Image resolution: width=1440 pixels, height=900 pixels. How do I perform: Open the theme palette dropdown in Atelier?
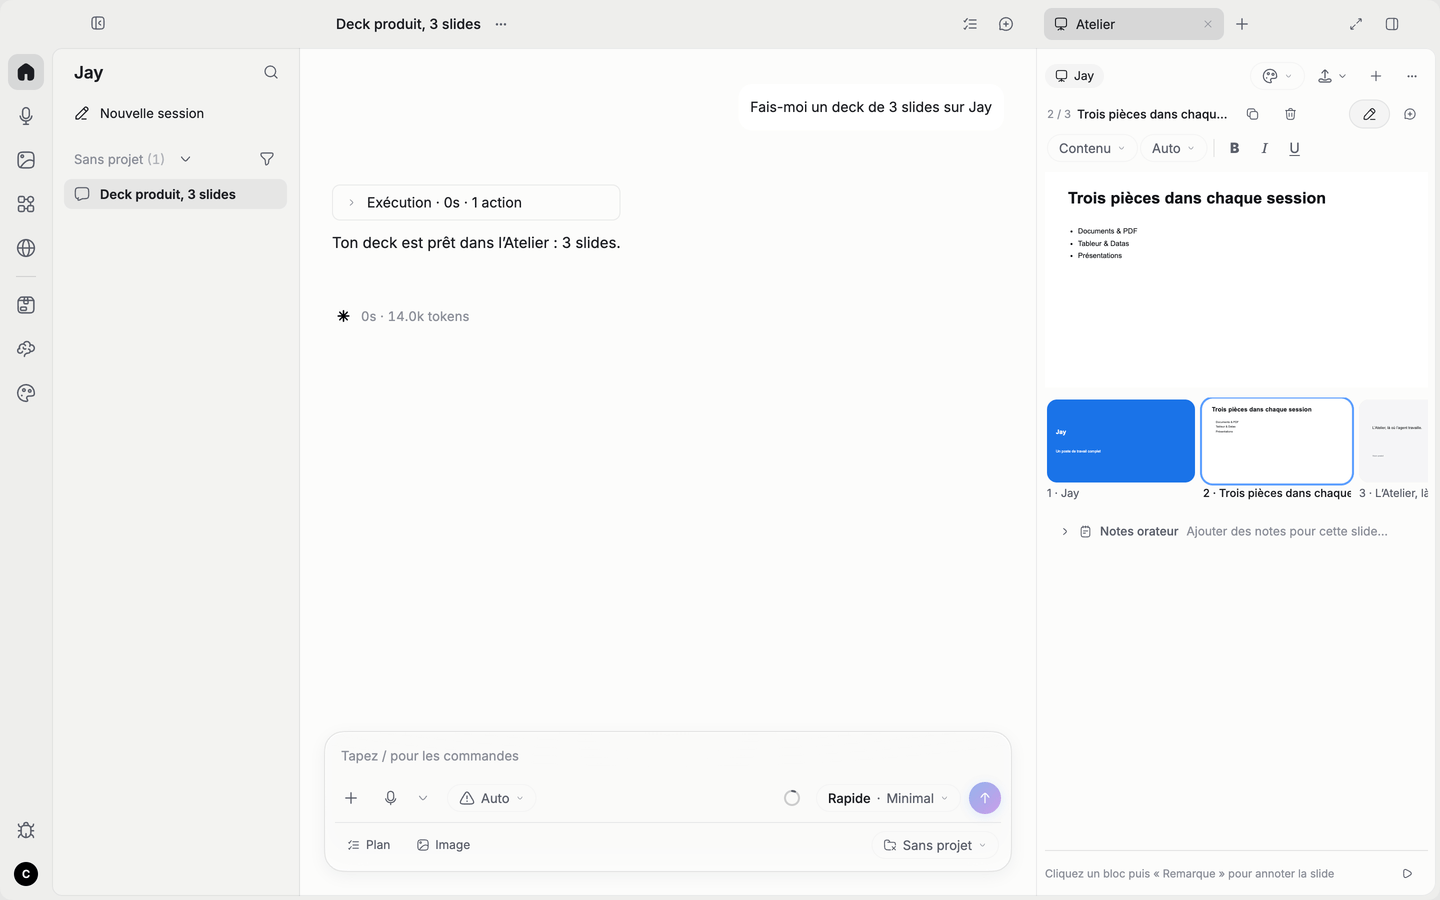click(x=1277, y=76)
